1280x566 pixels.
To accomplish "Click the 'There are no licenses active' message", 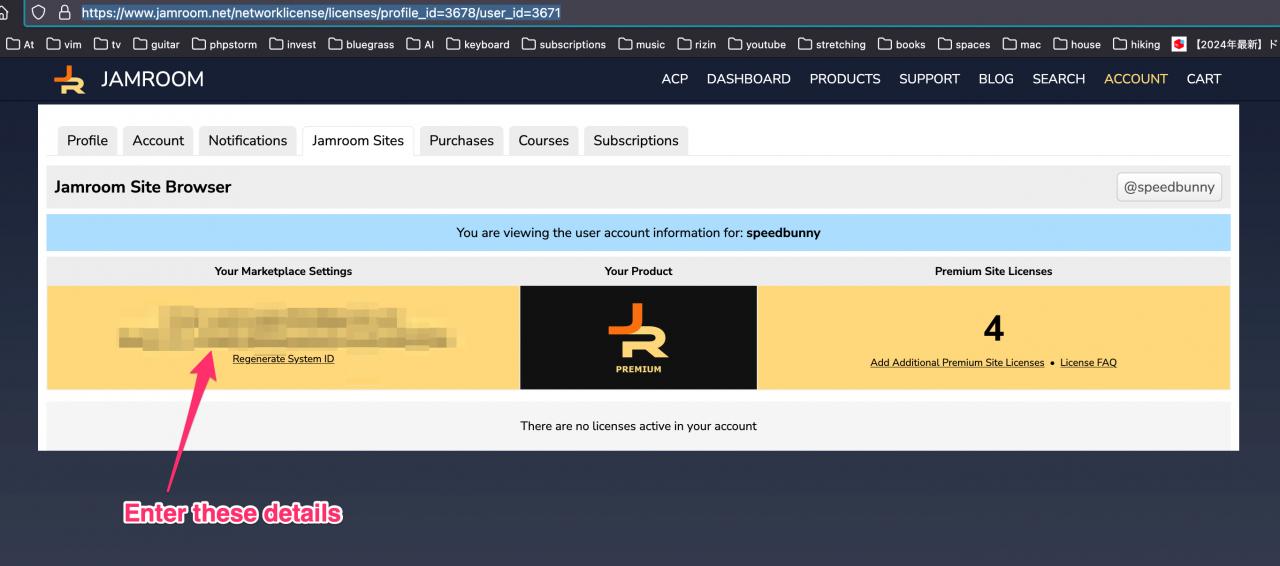I will click(x=638, y=426).
